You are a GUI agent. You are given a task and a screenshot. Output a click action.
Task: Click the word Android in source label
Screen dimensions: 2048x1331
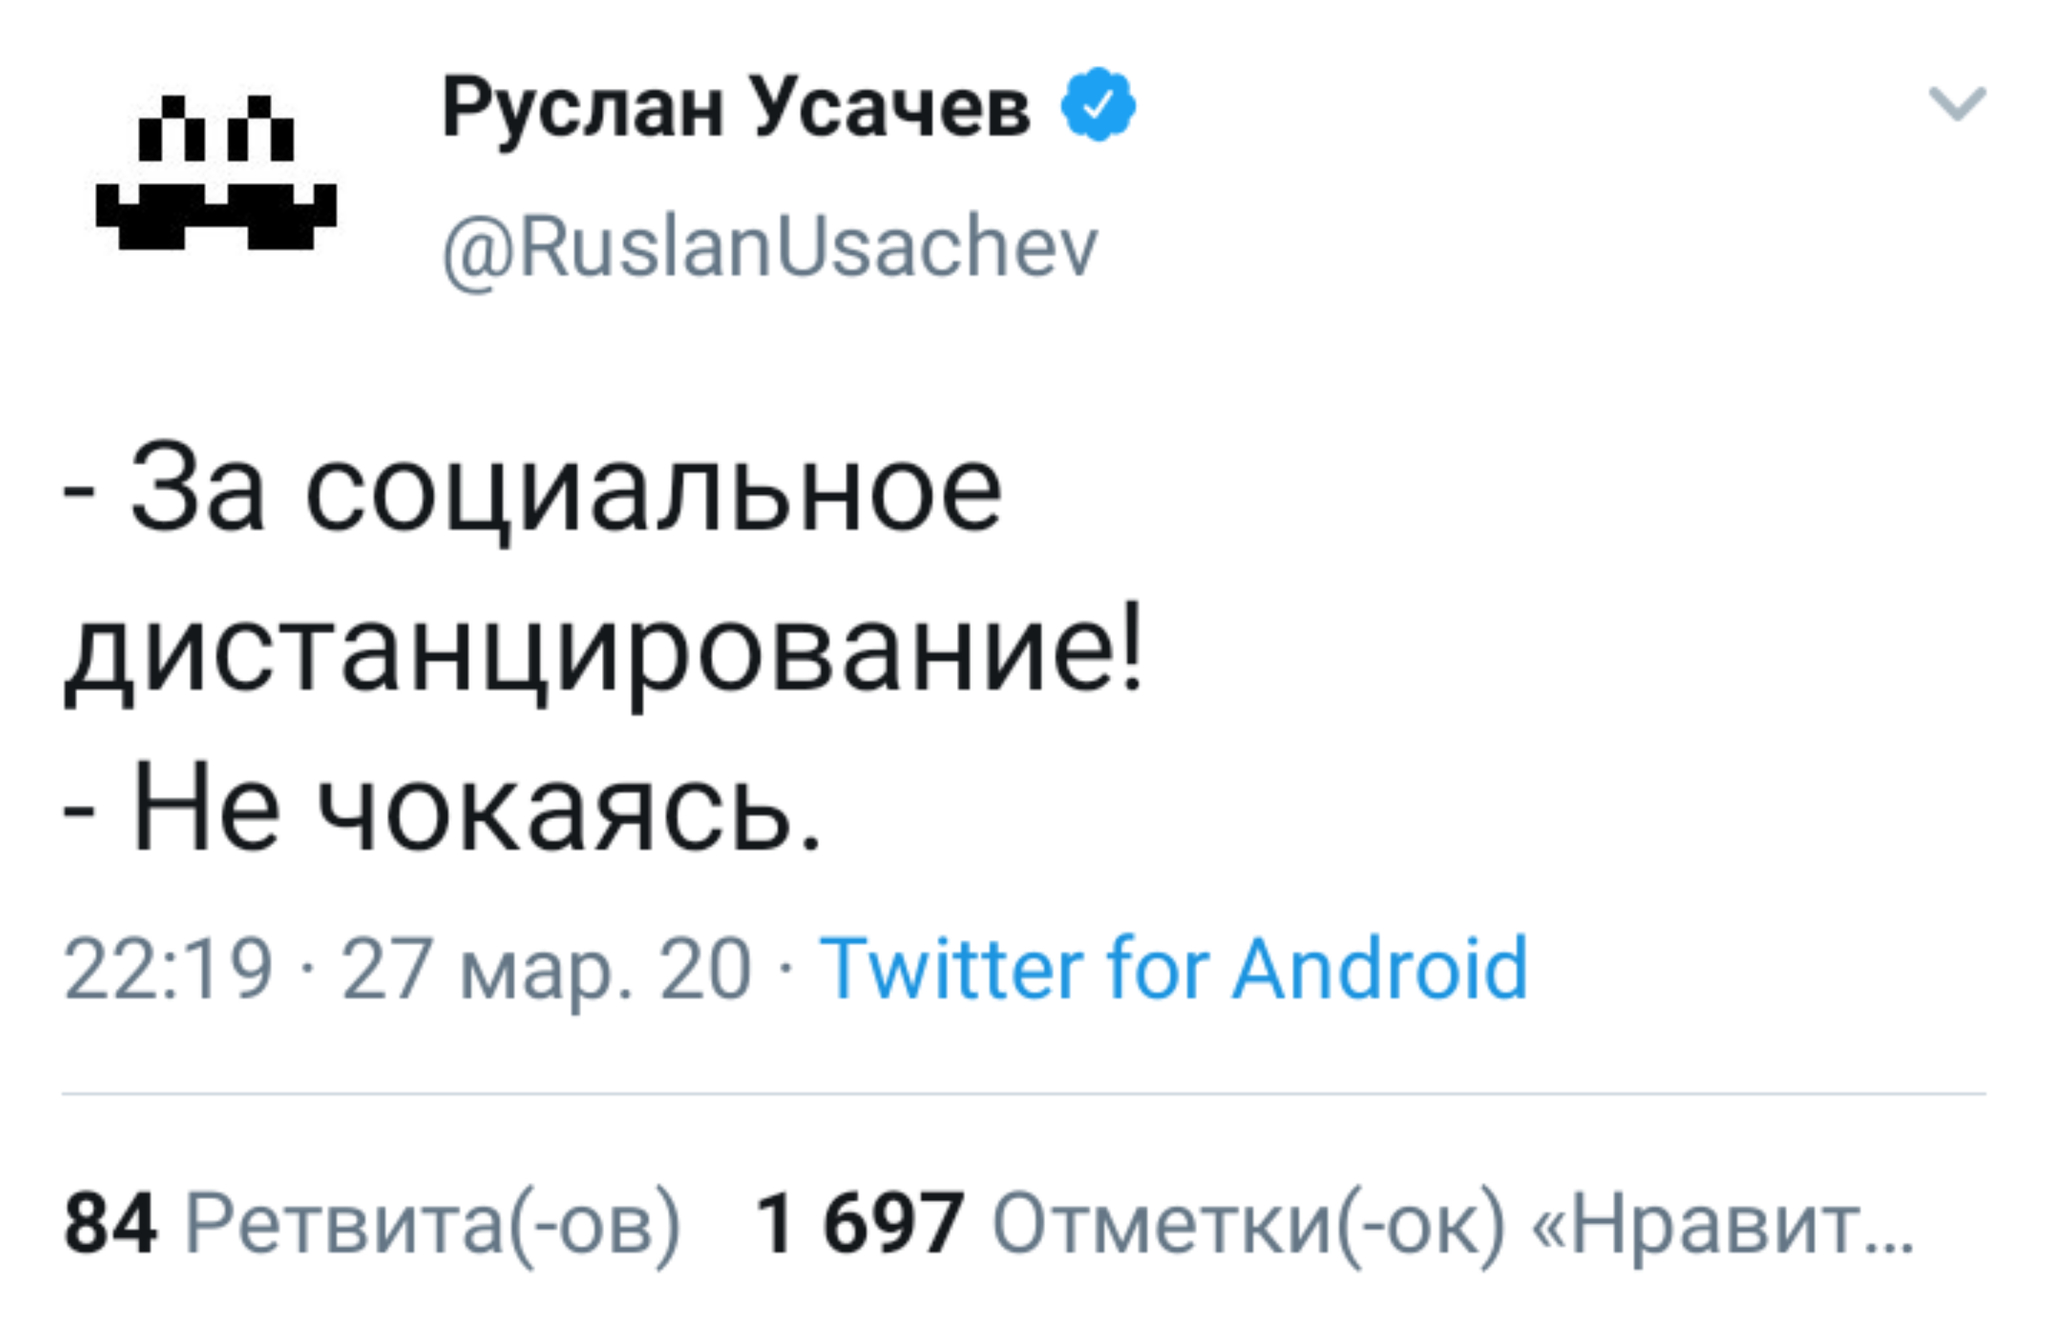[x=1380, y=968]
